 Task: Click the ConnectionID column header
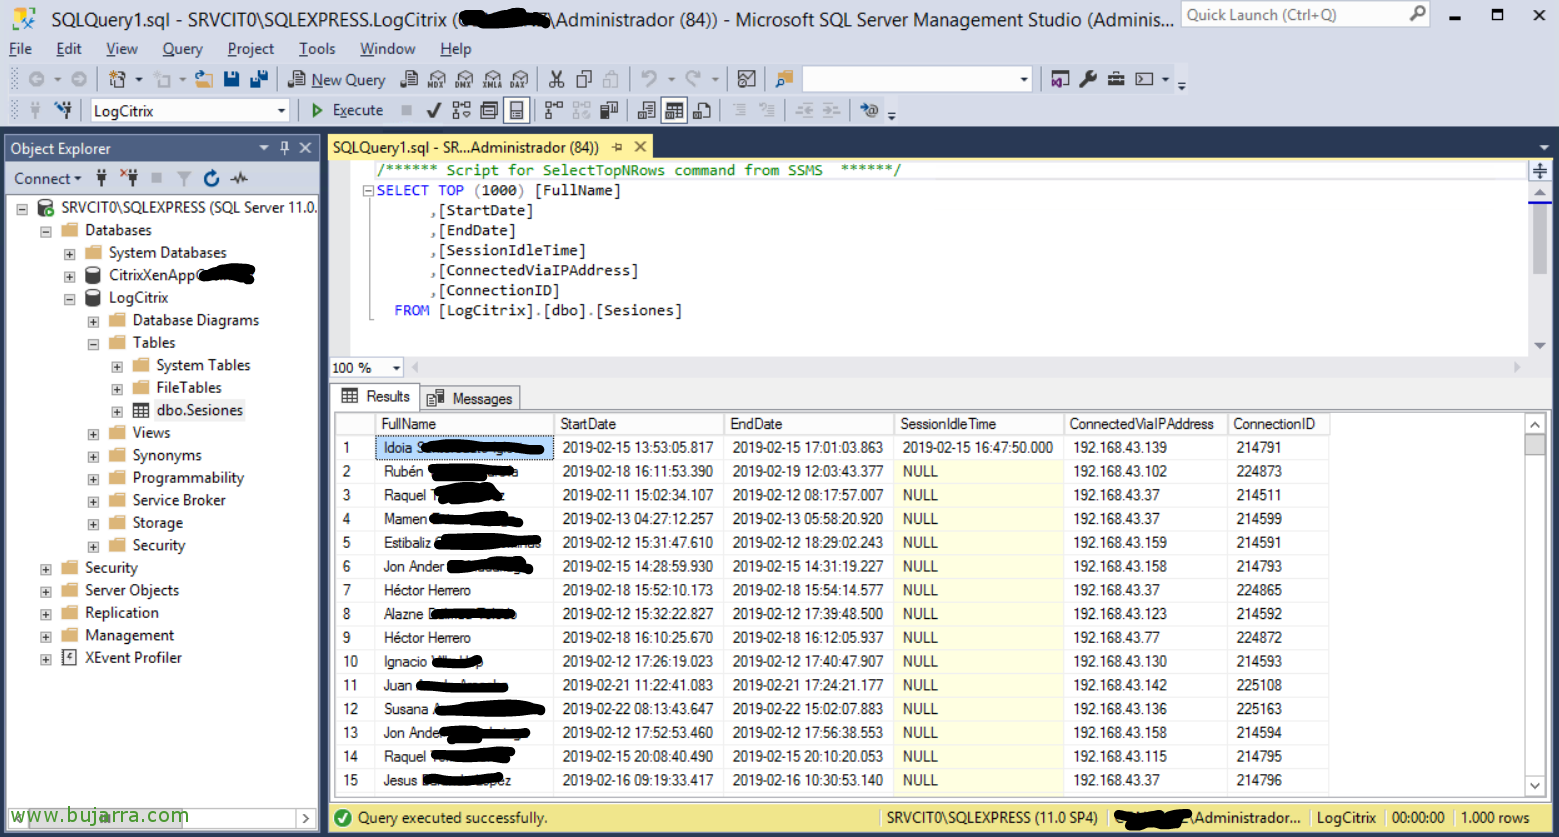click(x=1278, y=424)
